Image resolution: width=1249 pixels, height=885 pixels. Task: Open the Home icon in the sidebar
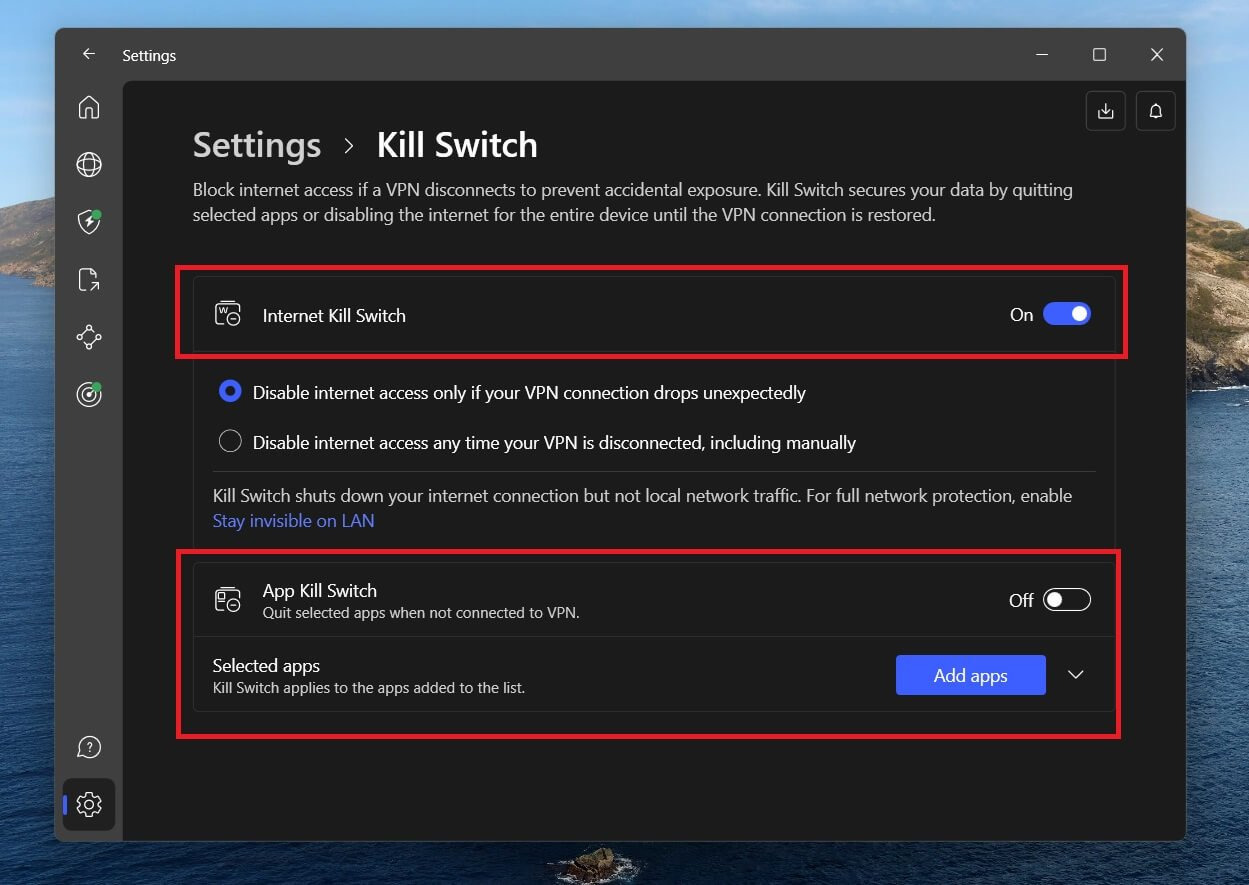(x=89, y=107)
